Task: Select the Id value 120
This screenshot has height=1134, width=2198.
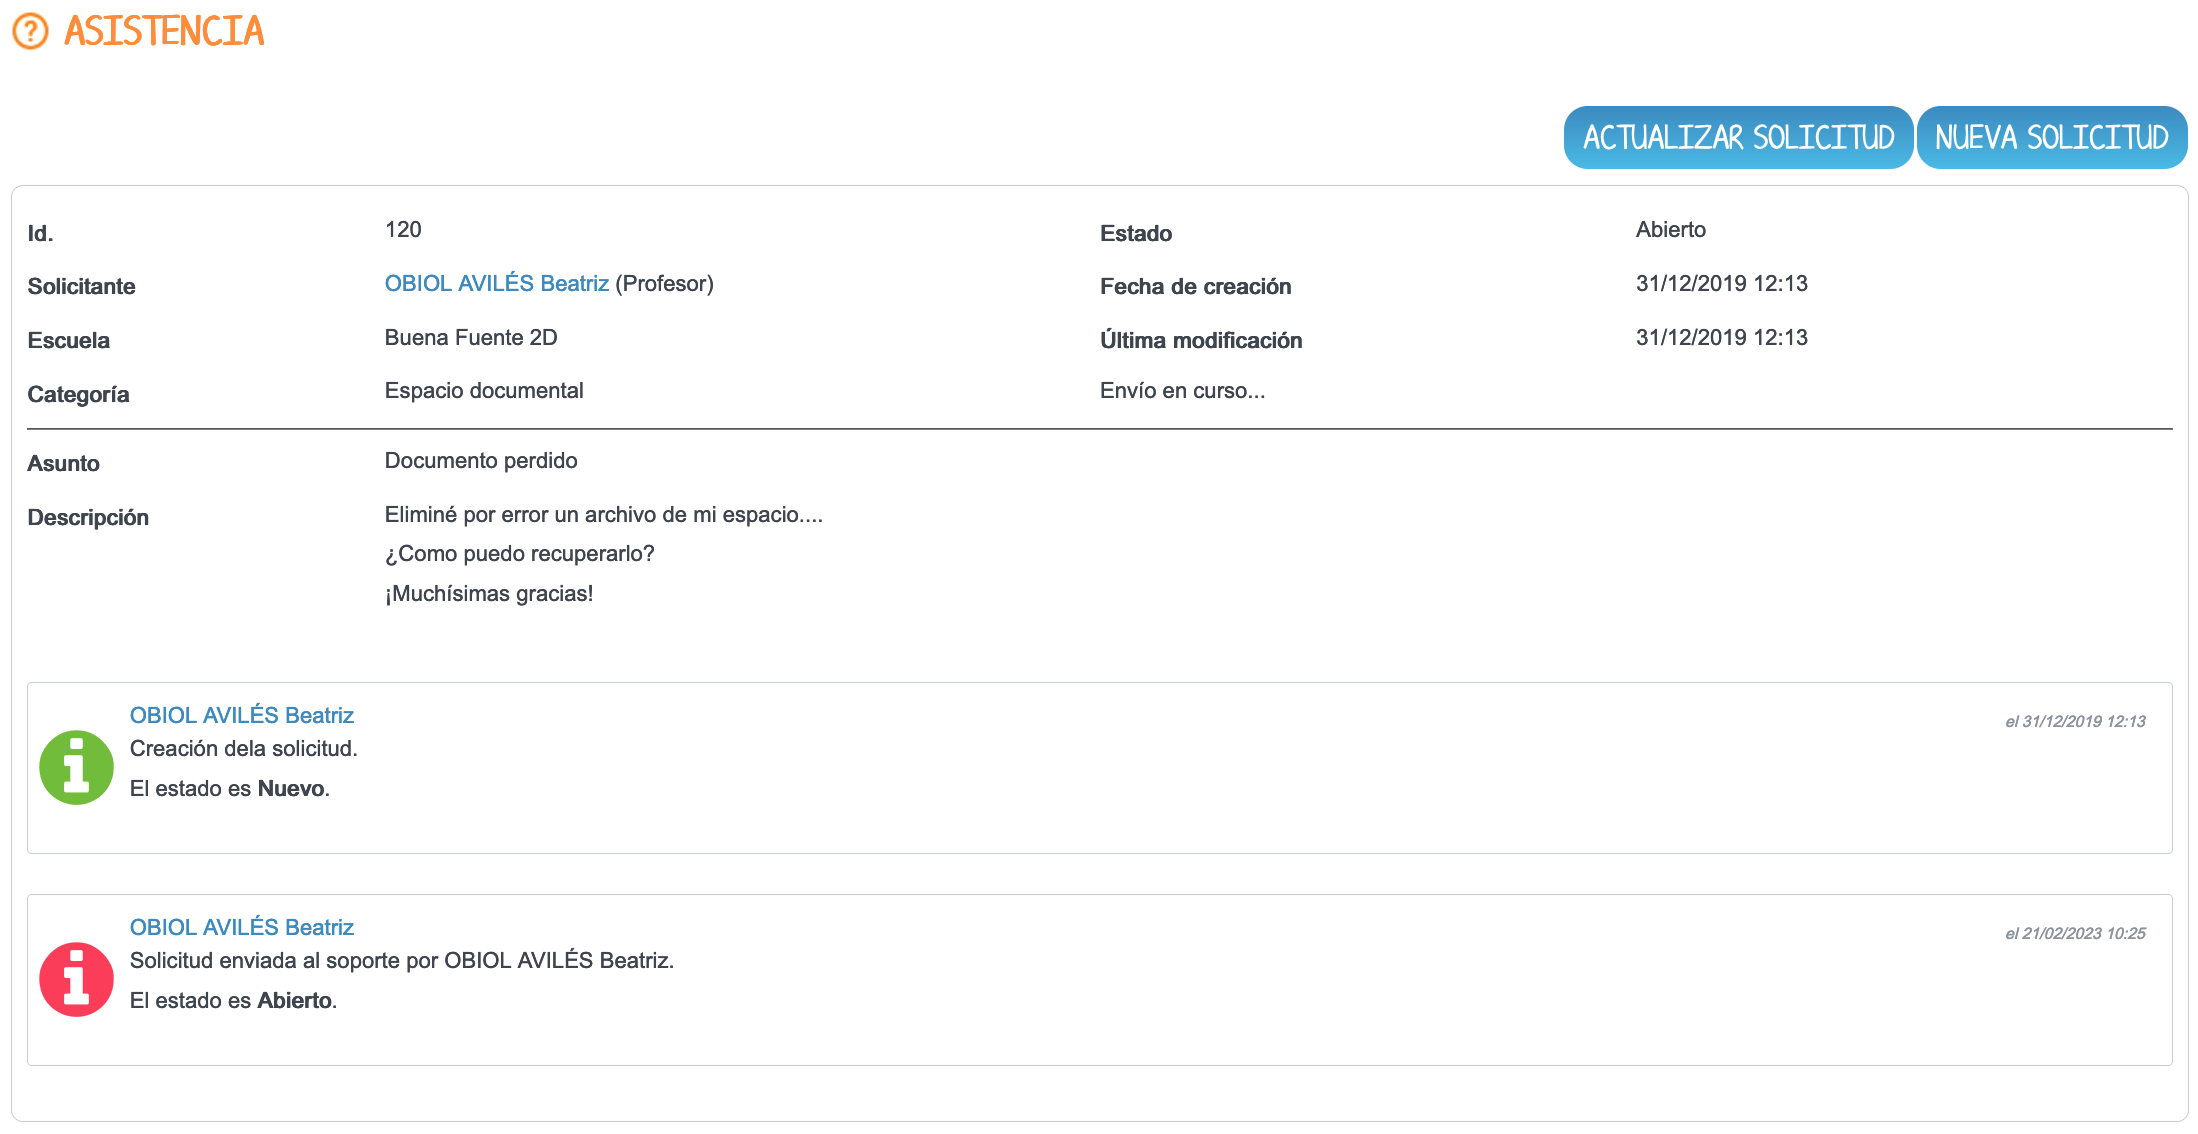Action: (x=403, y=230)
